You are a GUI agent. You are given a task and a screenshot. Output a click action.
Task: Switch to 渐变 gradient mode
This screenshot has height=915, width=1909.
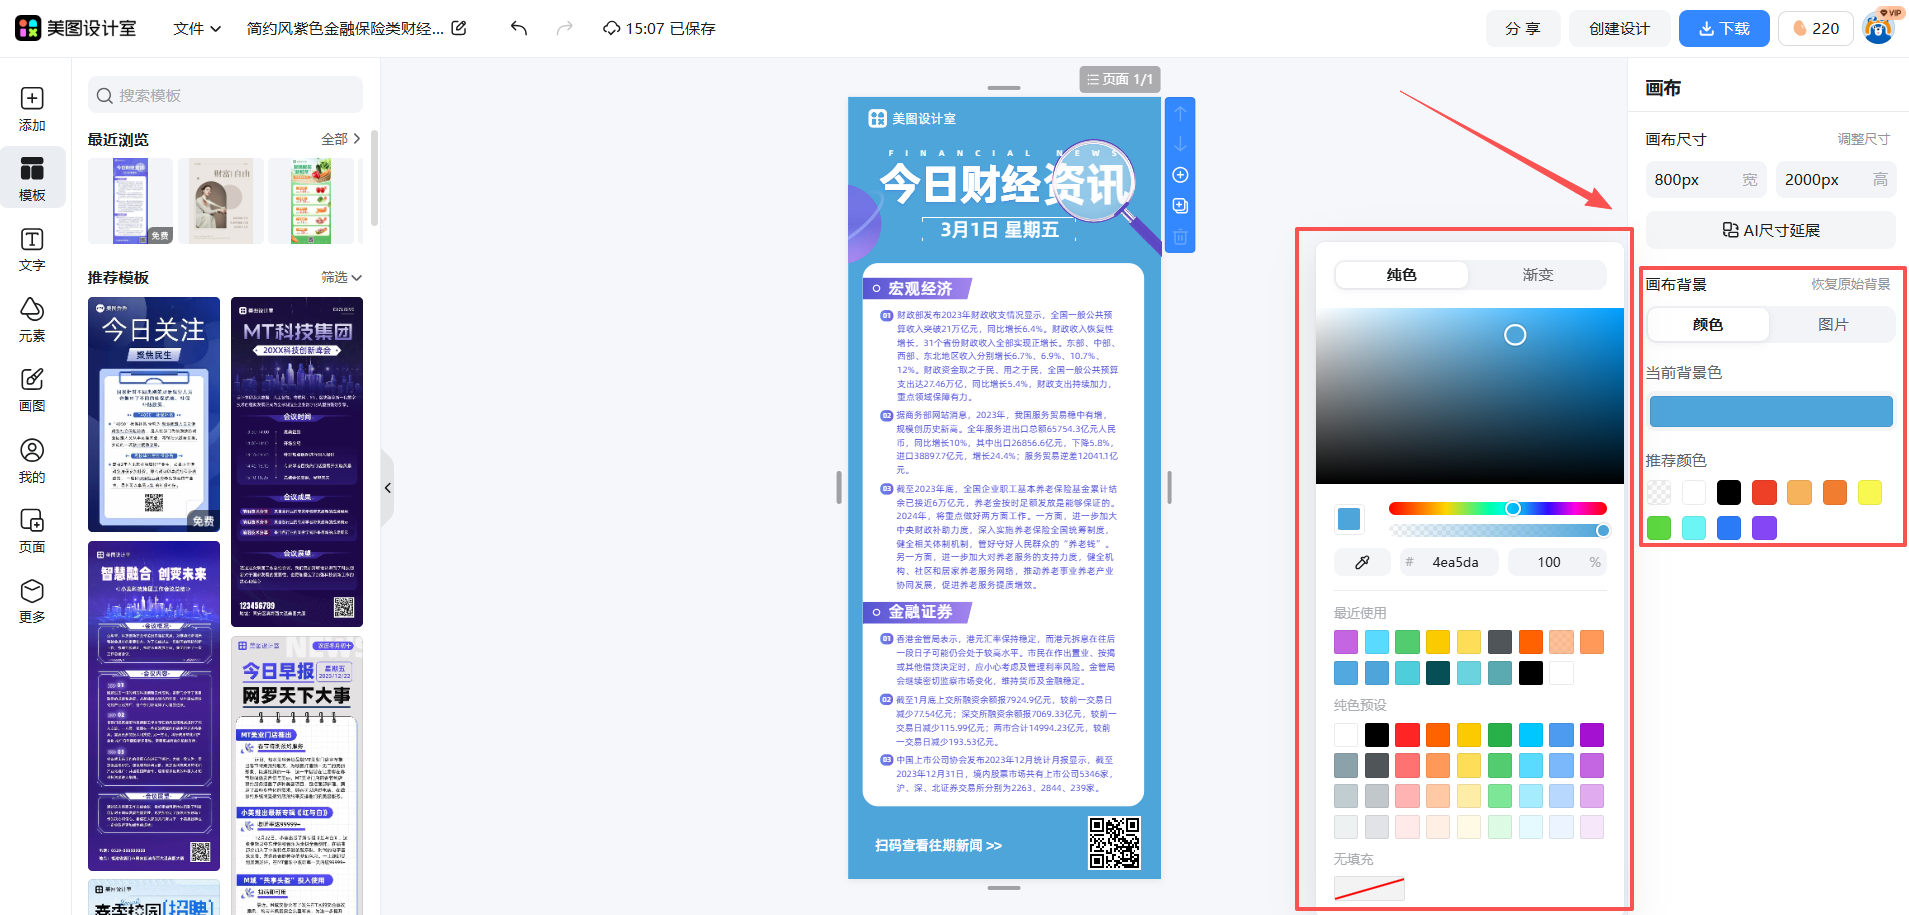[x=1537, y=275]
